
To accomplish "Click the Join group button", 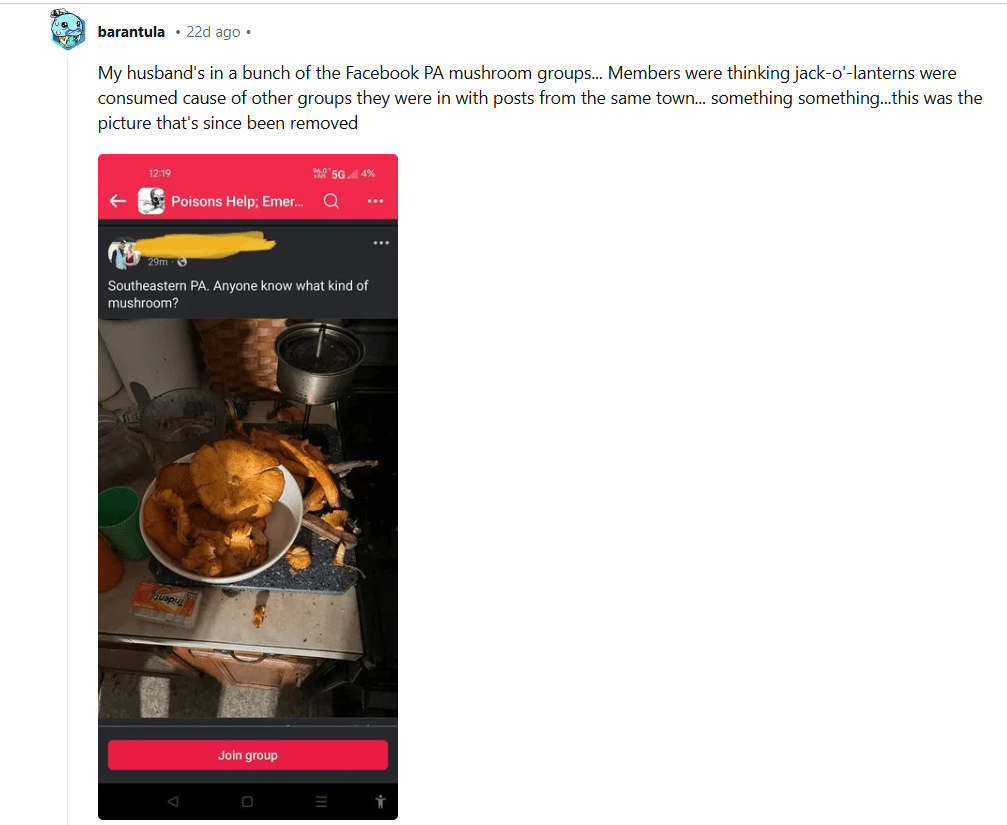I will click(247, 755).
